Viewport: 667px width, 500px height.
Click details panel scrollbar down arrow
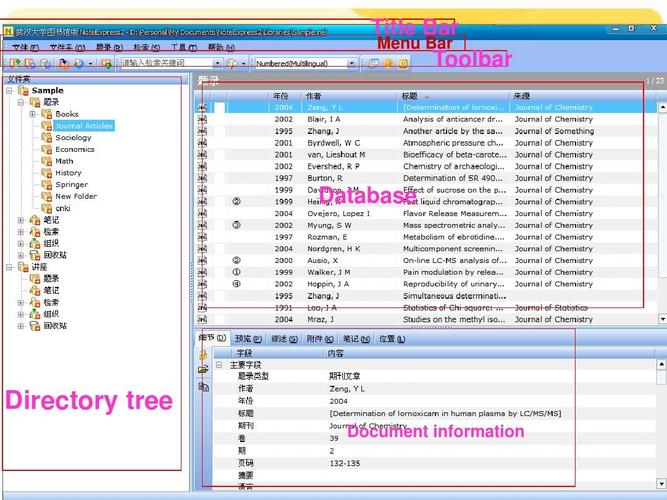(661, 483)
